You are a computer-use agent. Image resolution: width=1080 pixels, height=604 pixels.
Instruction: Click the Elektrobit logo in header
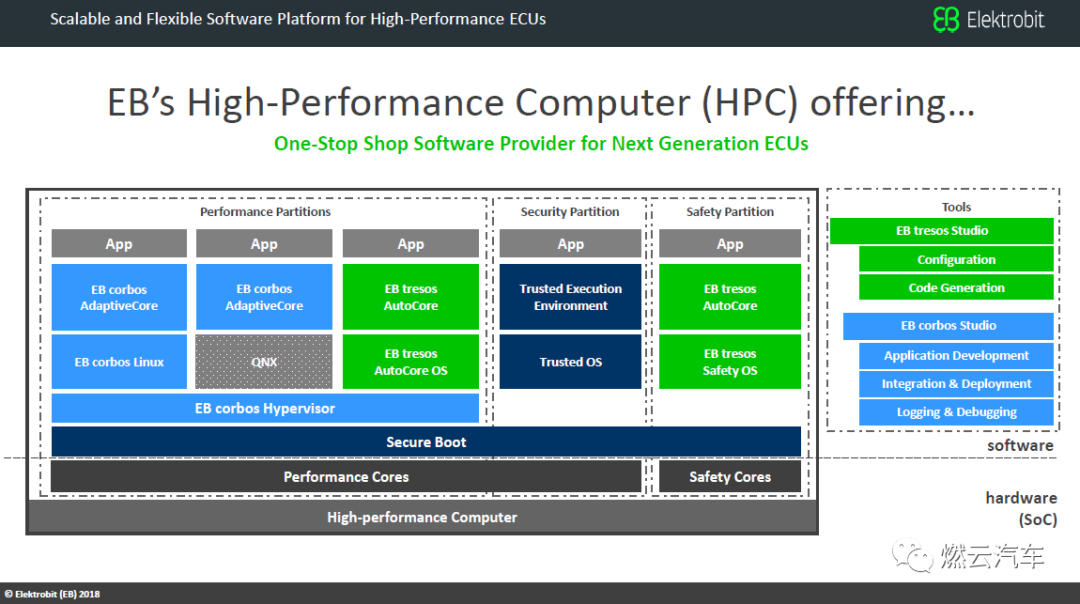coord(989,19)
